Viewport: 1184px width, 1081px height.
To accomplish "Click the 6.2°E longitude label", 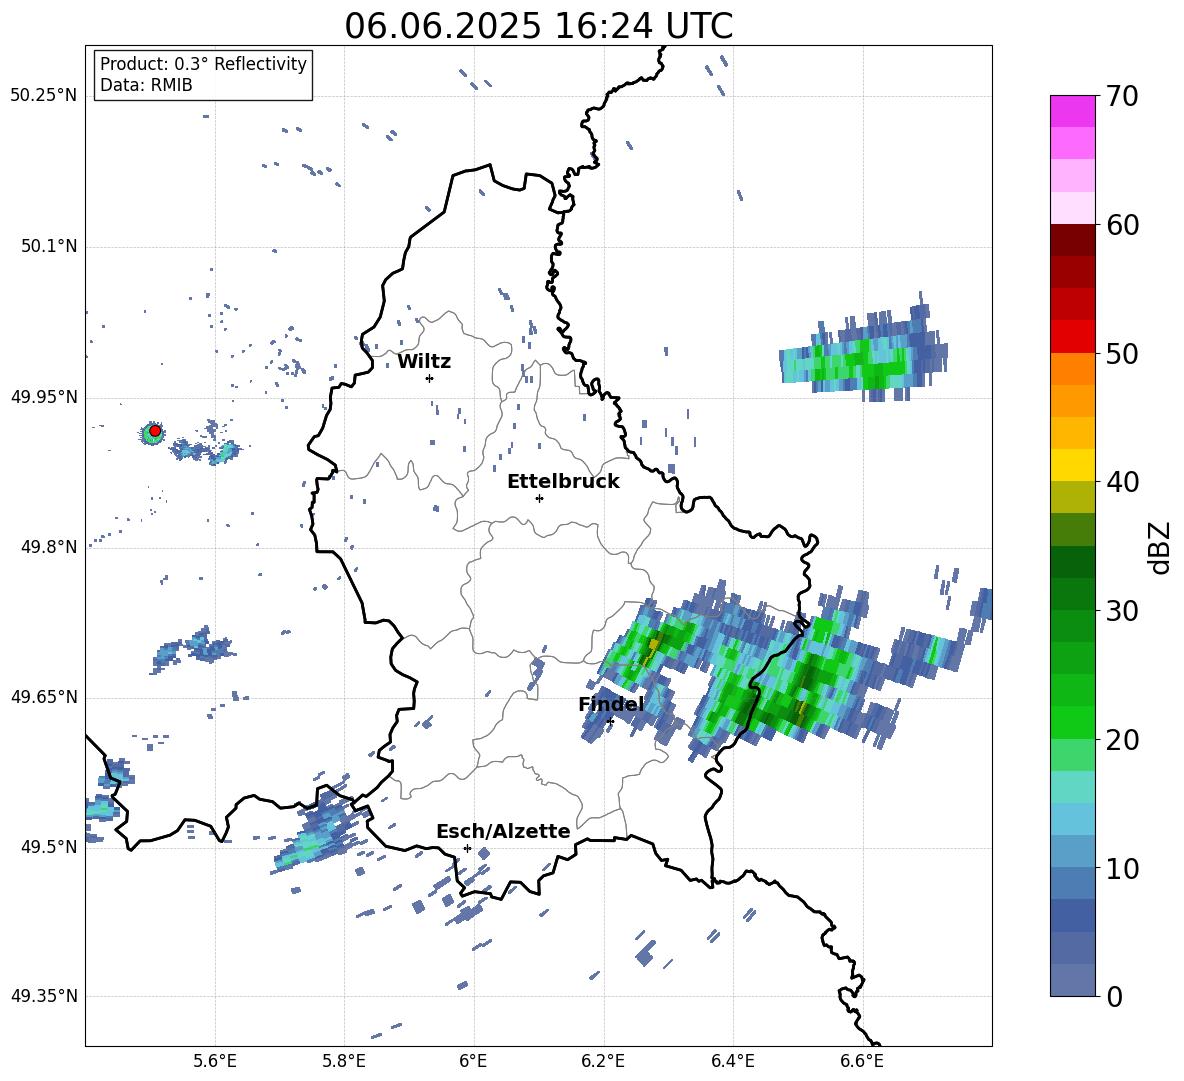I will 603,1061.
